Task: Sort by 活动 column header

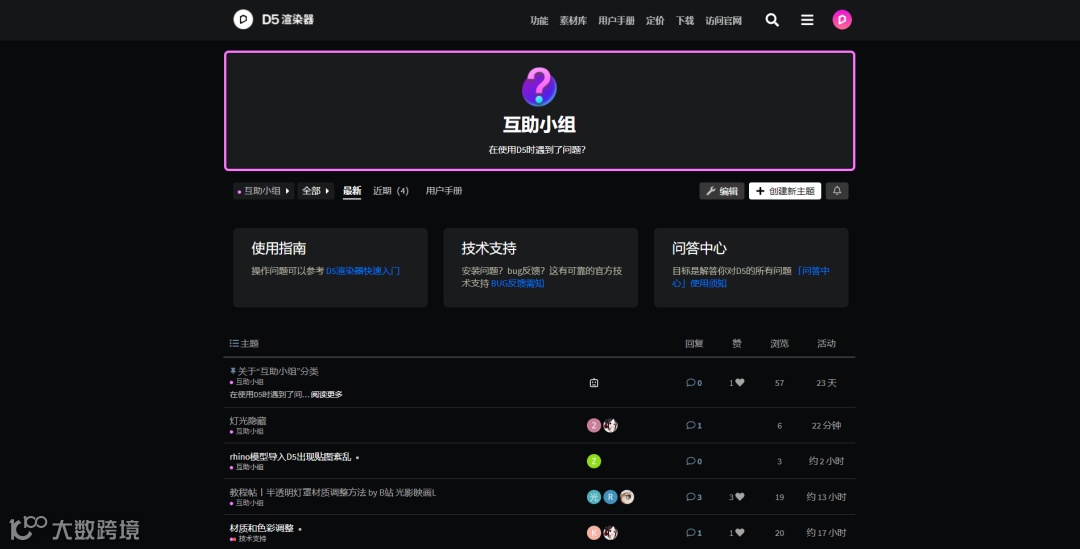Action: pos(826,344)
